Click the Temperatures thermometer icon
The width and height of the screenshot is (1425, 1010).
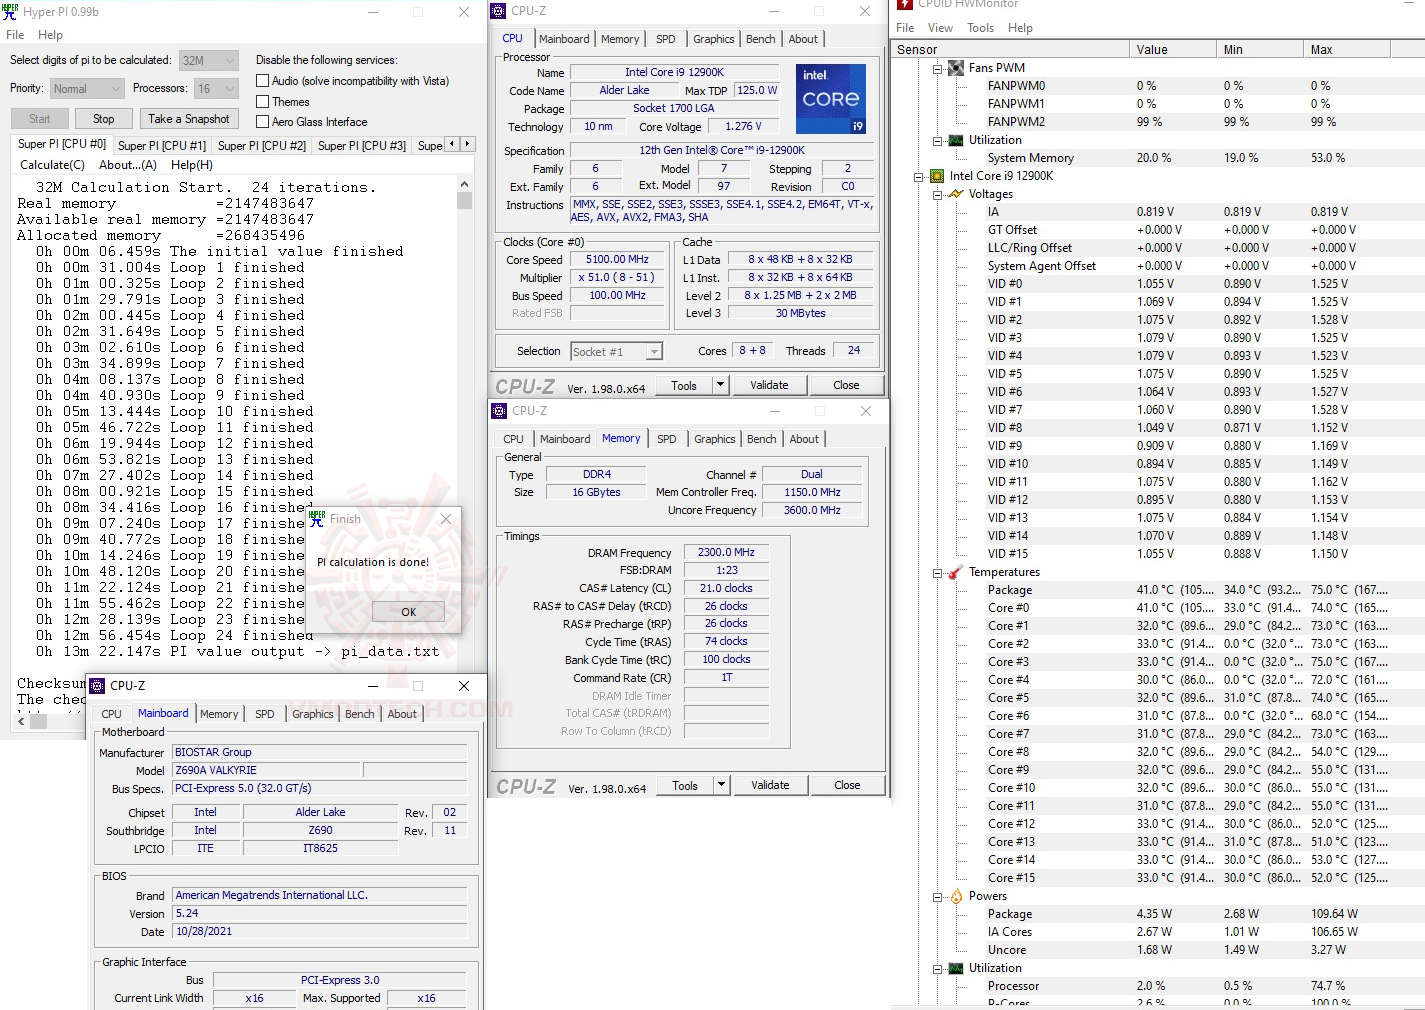point(956,572)
